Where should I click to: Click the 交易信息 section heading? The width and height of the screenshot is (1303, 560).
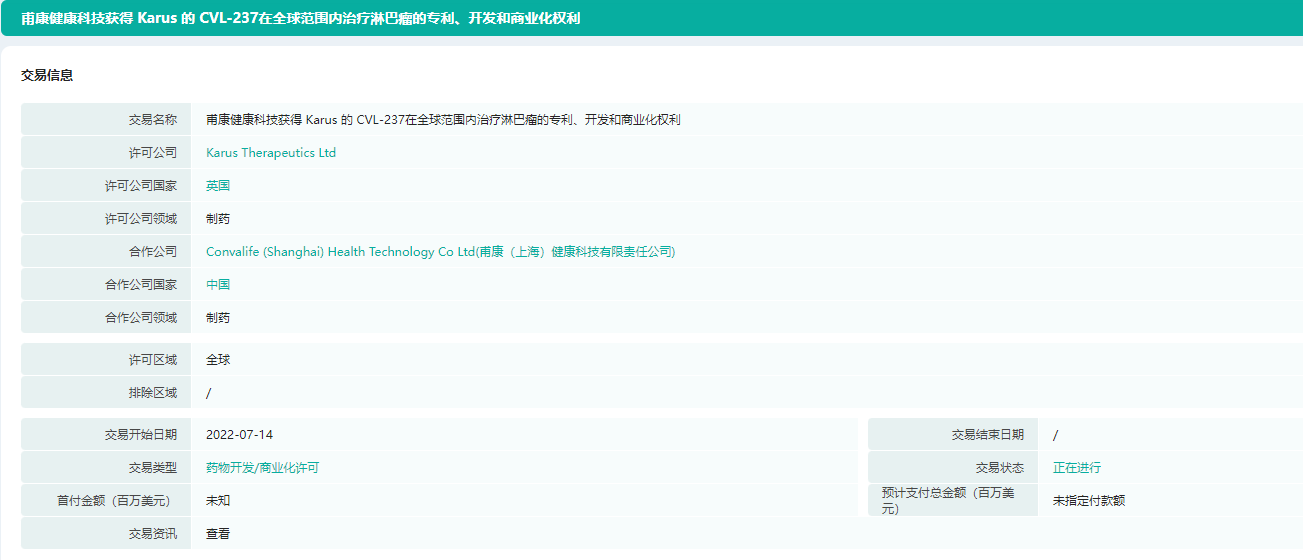(47, 75)
